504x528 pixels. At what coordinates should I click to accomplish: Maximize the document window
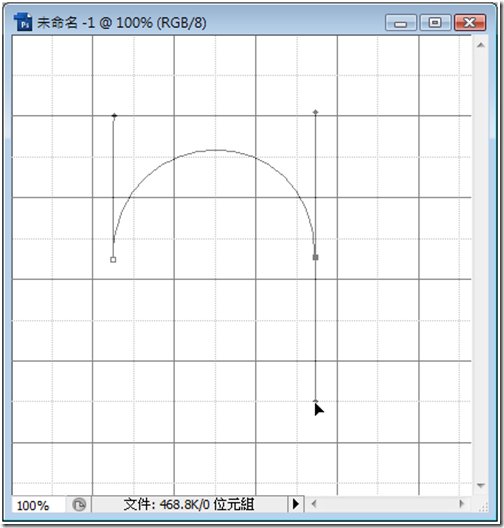point(435,23)
